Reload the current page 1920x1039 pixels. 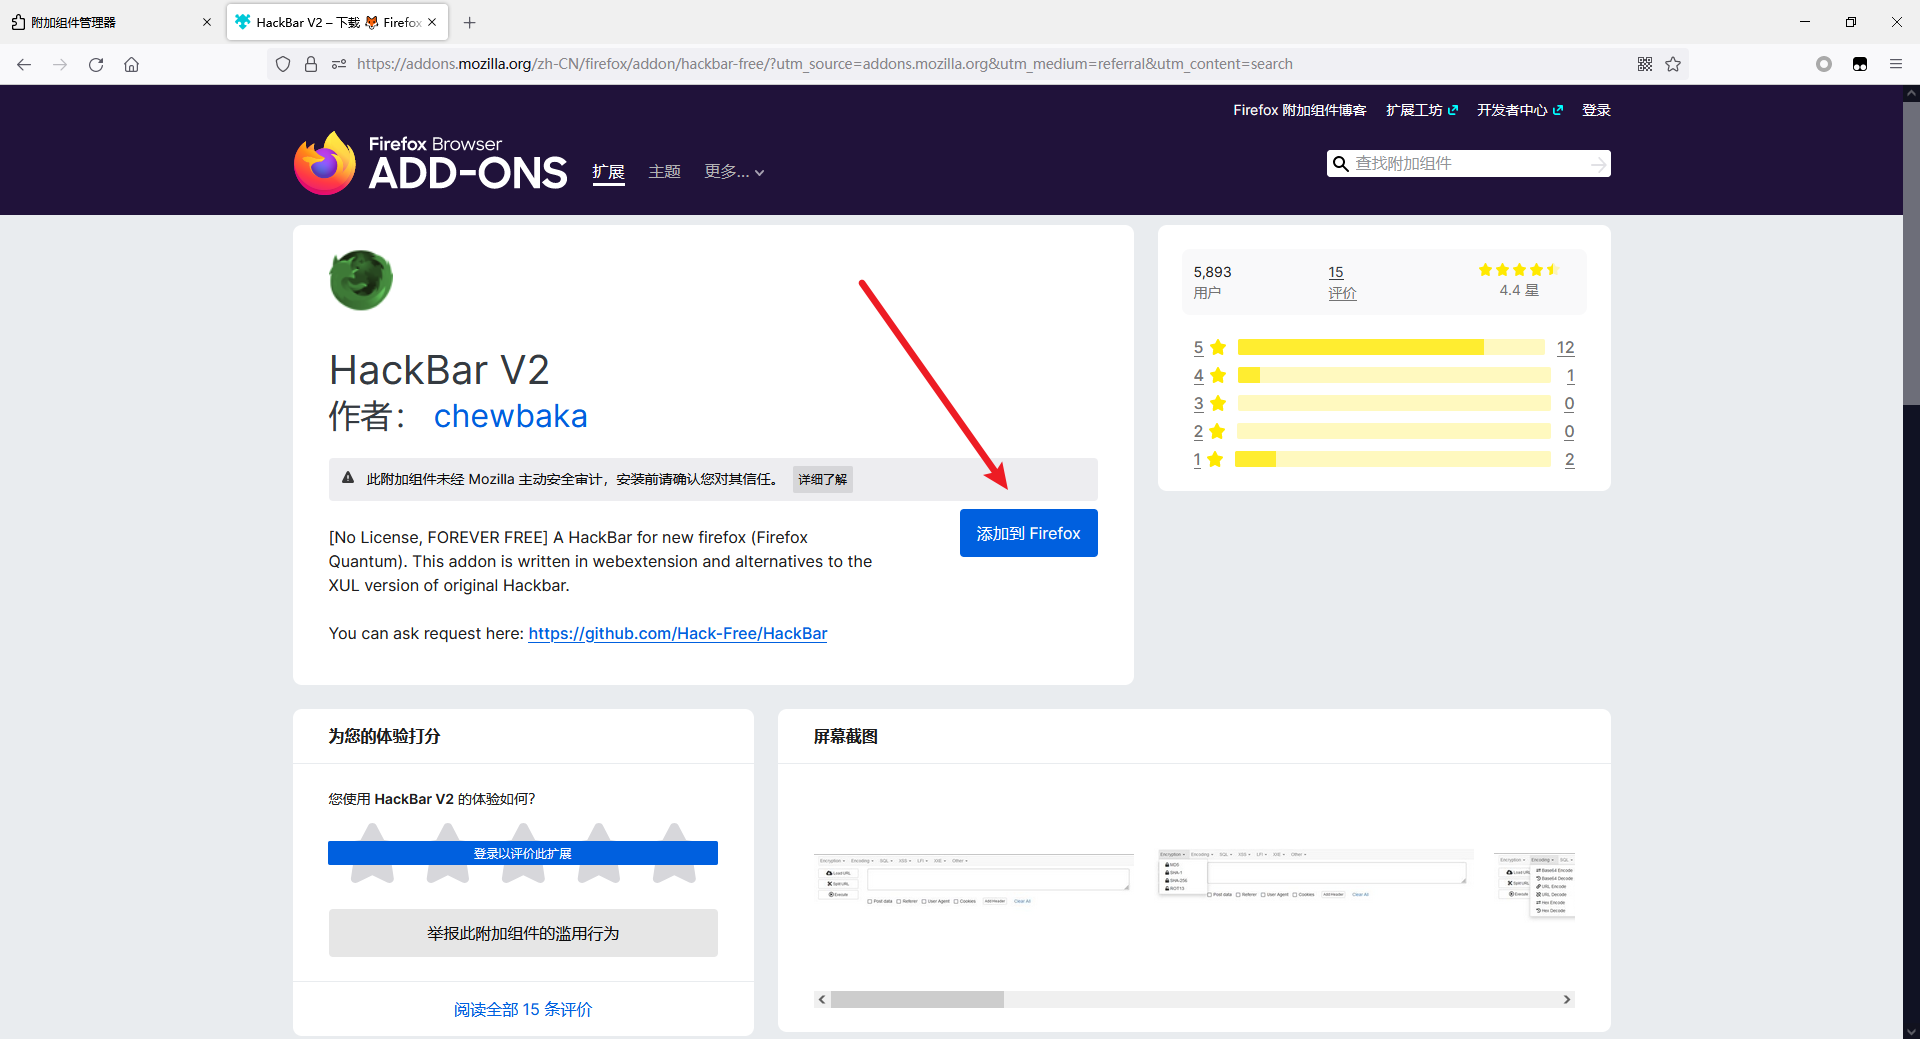coord(96,64)
